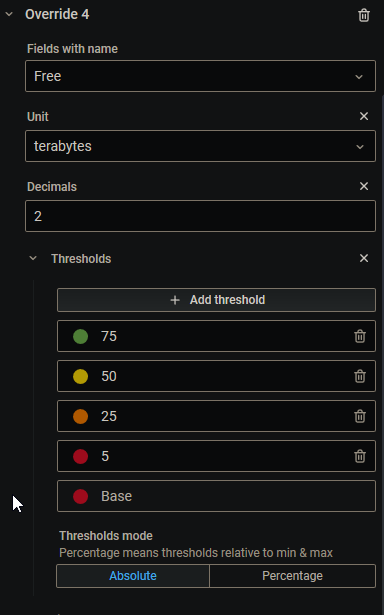This screenshot has height=615, width=384.
Task: Collapse the Thresholds section
Action: click(x=33, y=258)
